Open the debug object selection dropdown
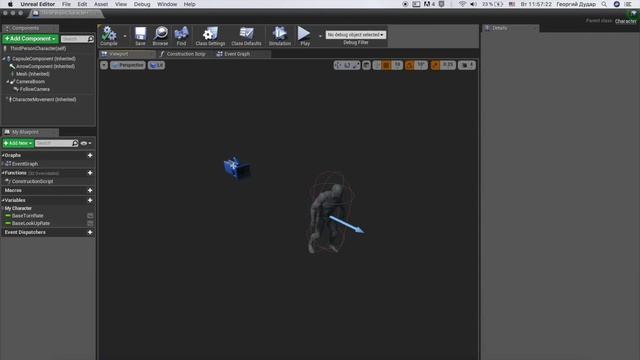Screen dimensions: 640x360 click(x=356, y=35)
